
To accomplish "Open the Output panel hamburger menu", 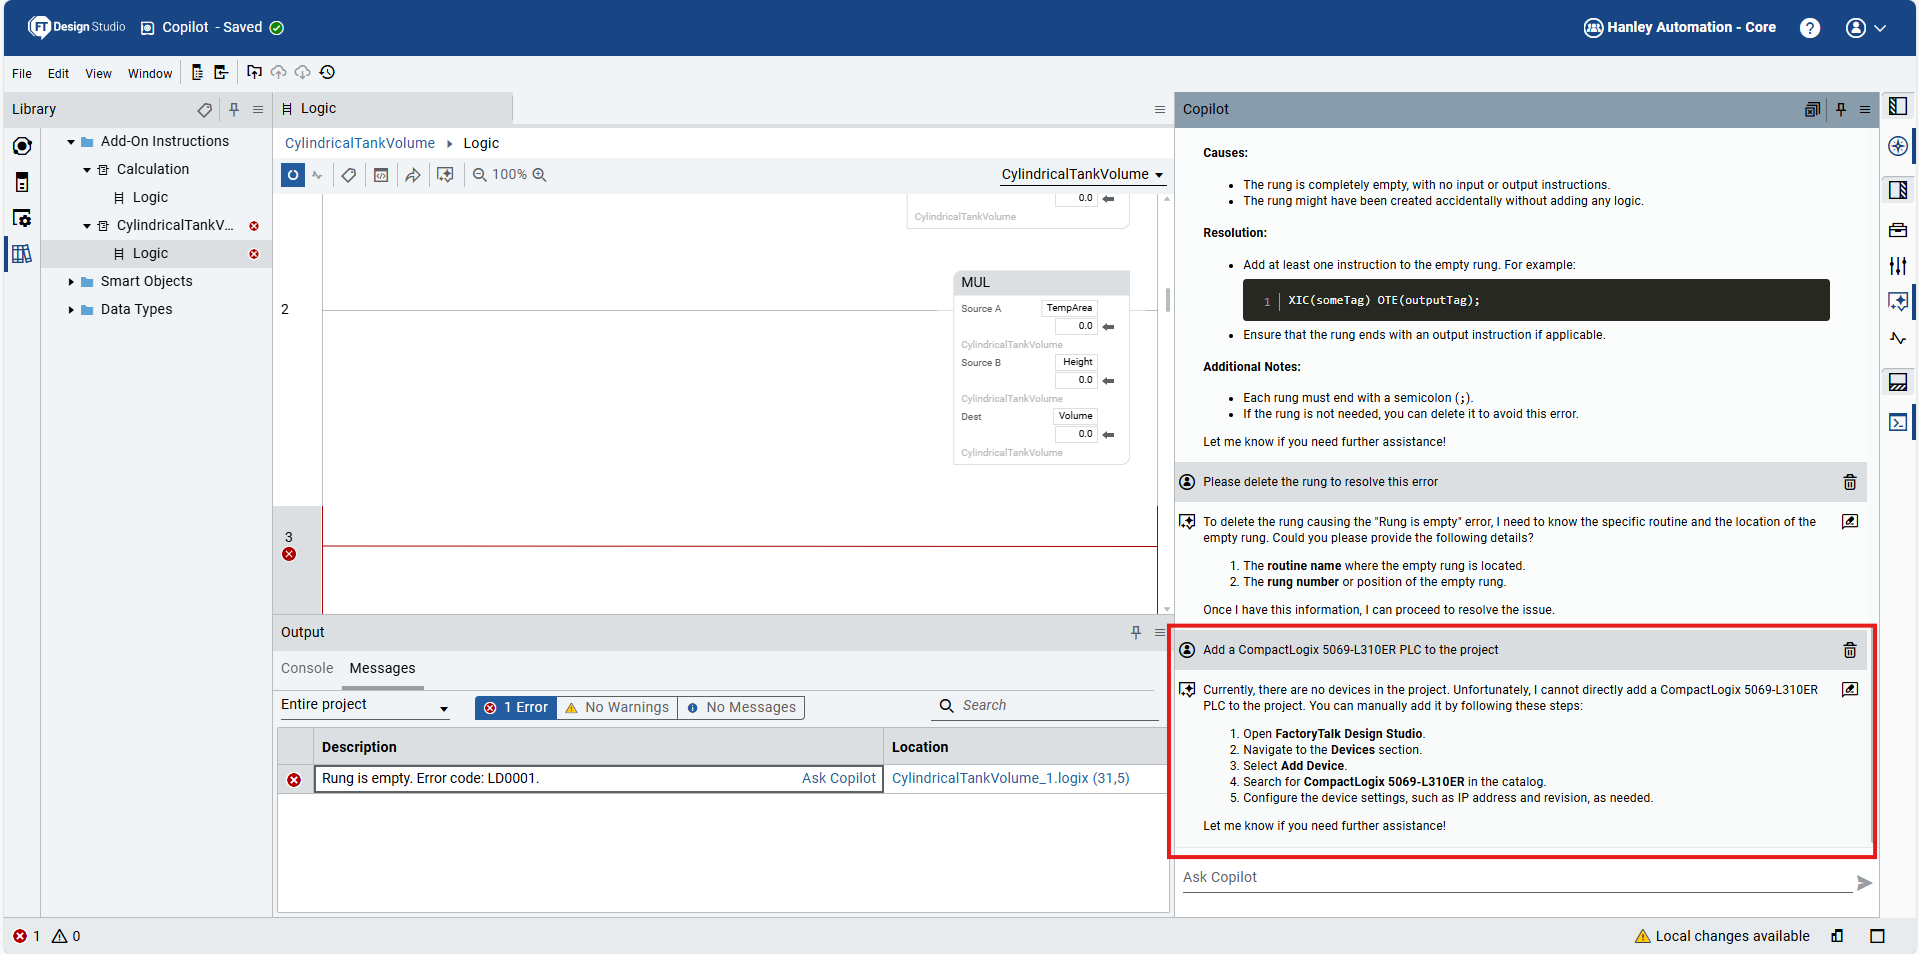I will coord(1160,632).
